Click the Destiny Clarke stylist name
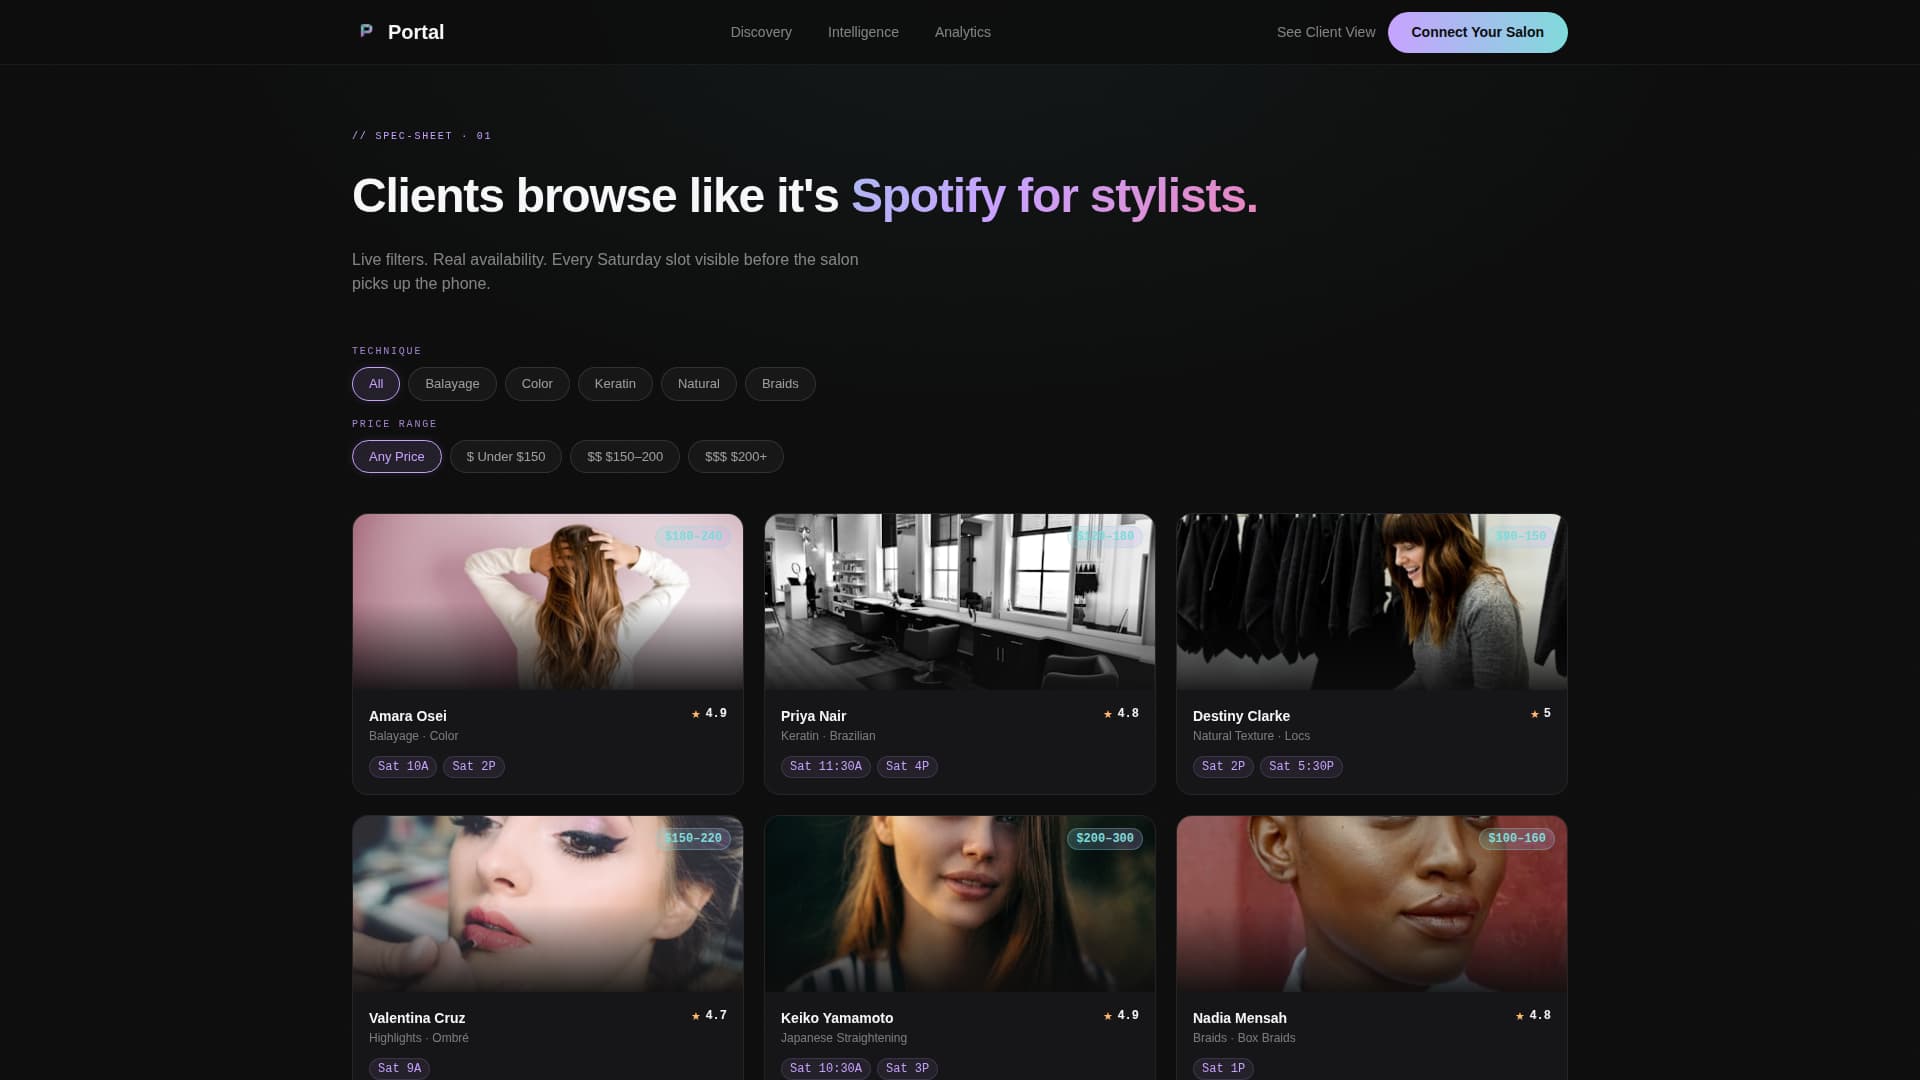 [1241, 716]
